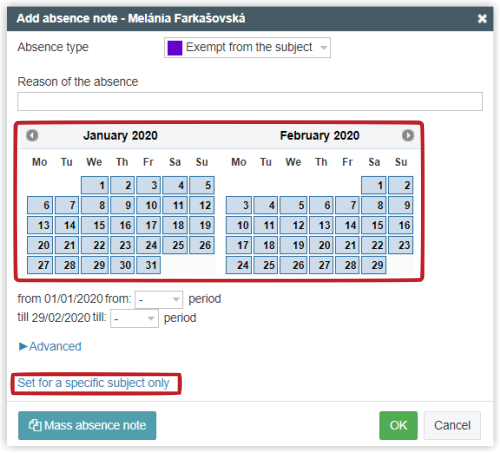Click Set for a specific subject only
The width and height of the screenshot is (500, 453).
93,383
